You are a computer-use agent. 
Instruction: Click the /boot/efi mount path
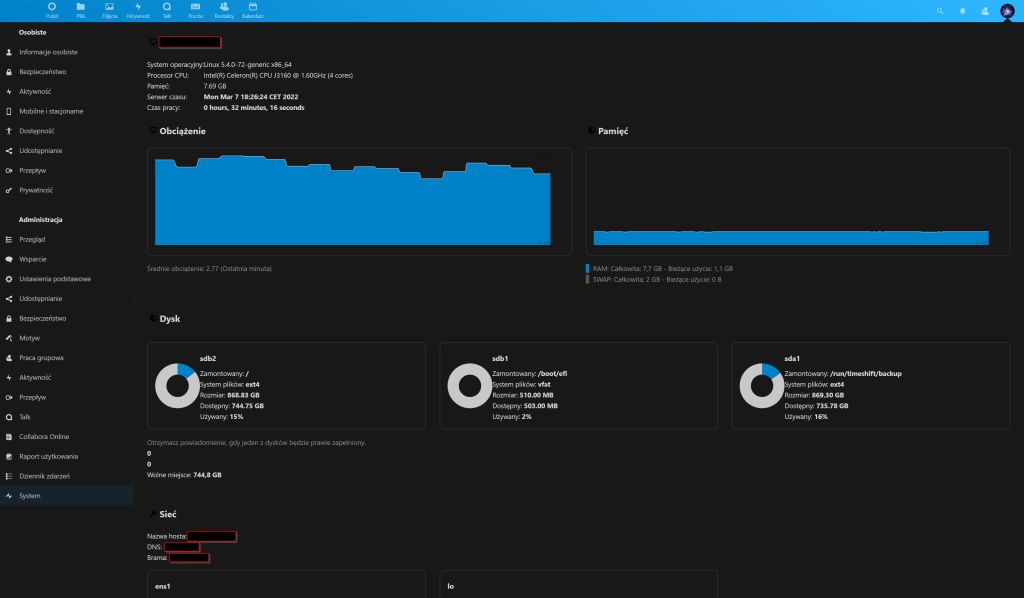coord(552,373)
